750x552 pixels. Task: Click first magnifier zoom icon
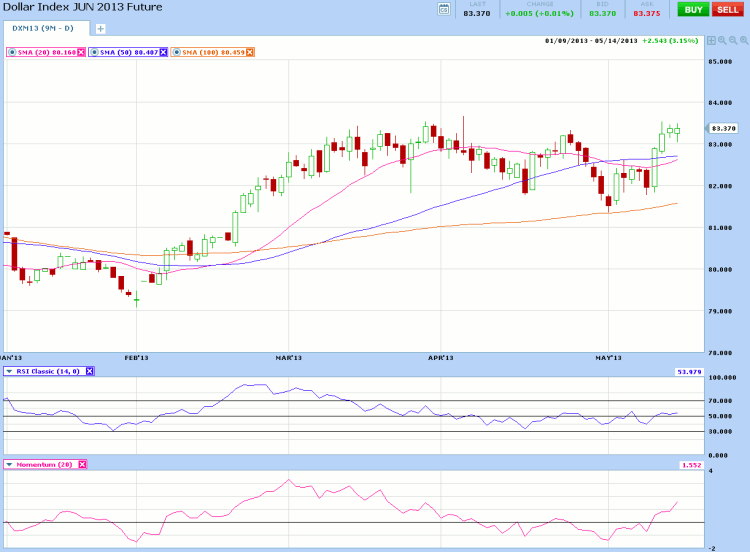tap(722, 41)
